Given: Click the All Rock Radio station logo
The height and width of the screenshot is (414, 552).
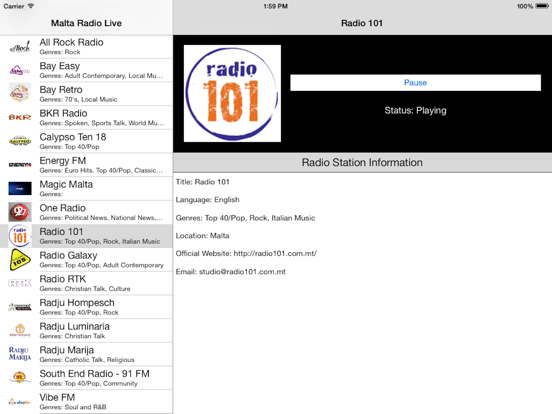Looking at the screenshot, I should pos(20,47).
